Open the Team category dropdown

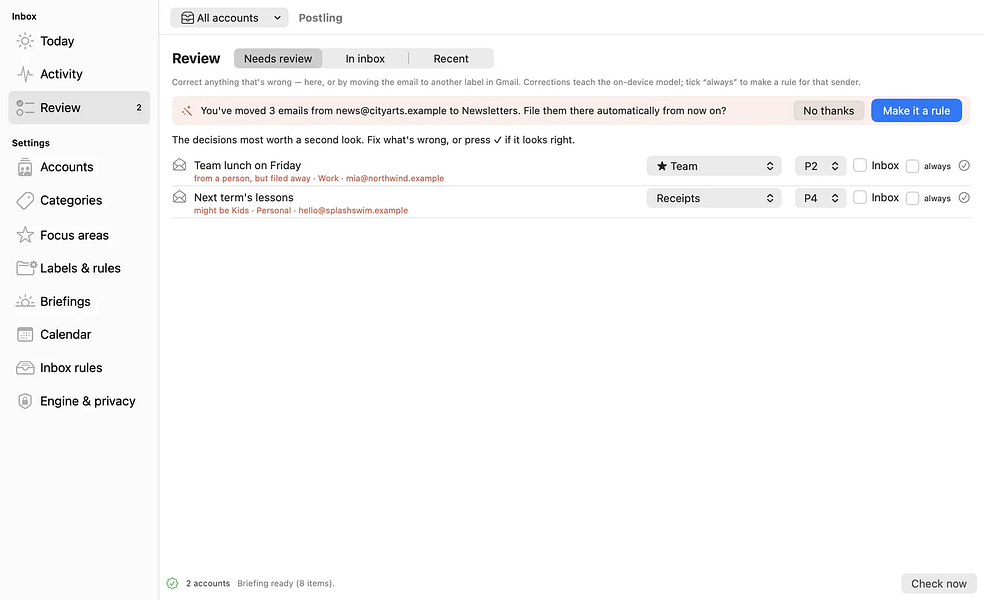pyautogui.click(x=714, y=166)
